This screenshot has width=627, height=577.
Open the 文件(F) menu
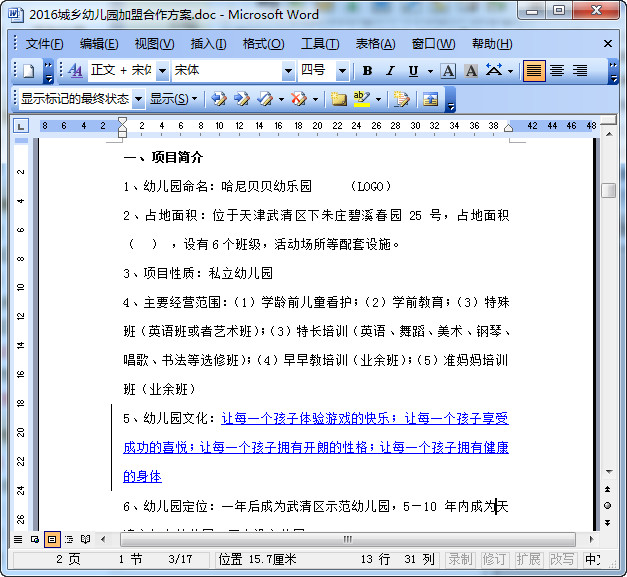pos(44,44)
